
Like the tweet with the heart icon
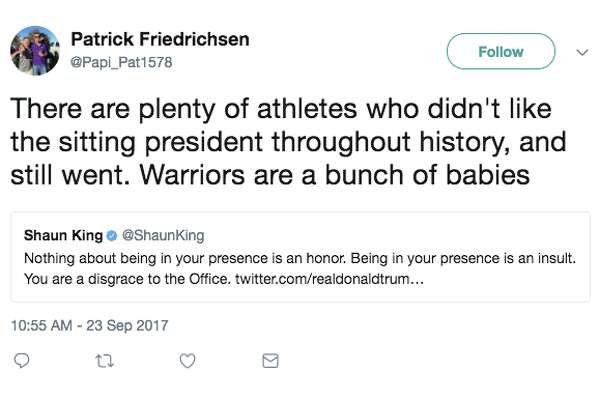[x=188, y=361]
